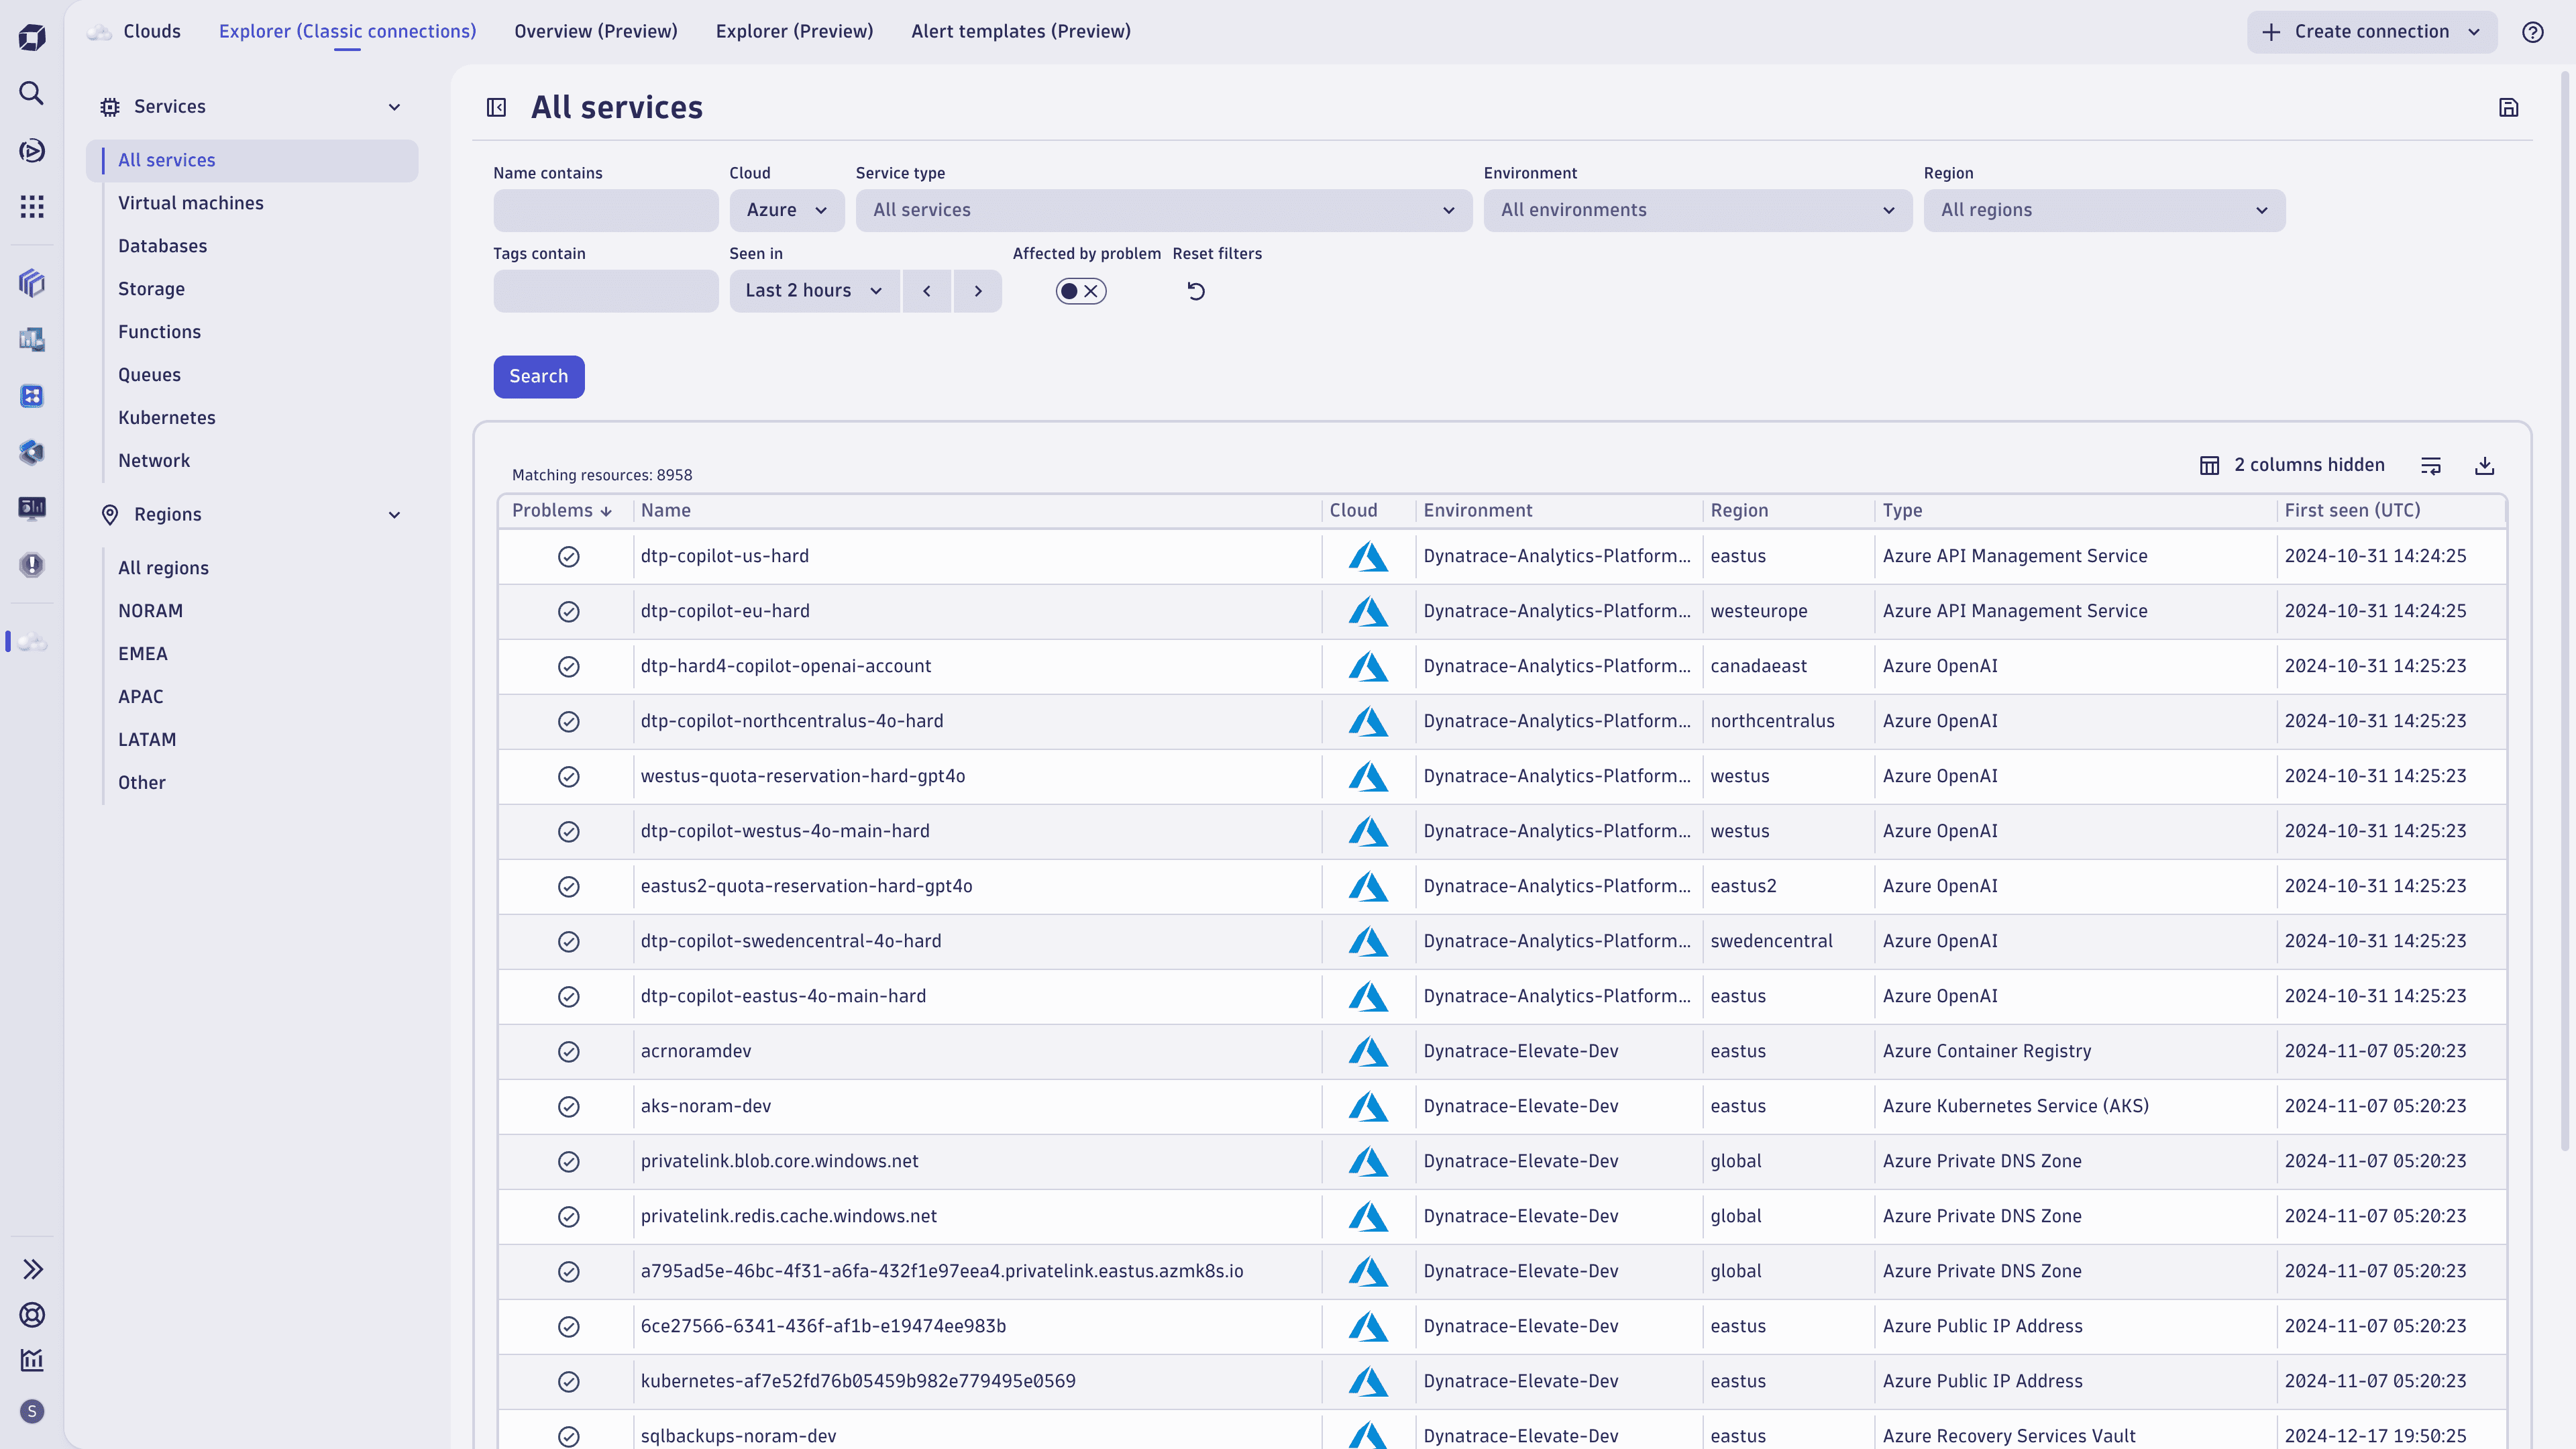Click the Services gear icon
This screenshot has height=1449, width=2576.
[x=110, y=107]
